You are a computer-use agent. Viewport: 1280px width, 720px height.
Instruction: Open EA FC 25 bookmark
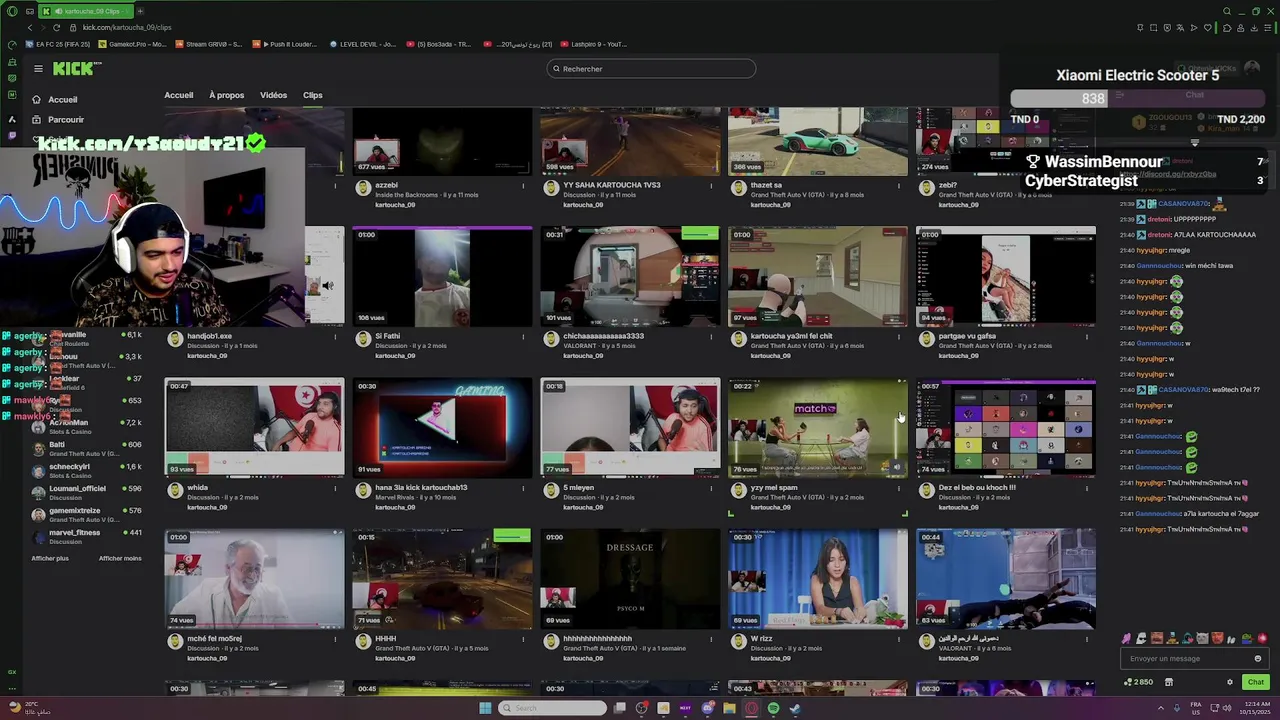point(59,44)
